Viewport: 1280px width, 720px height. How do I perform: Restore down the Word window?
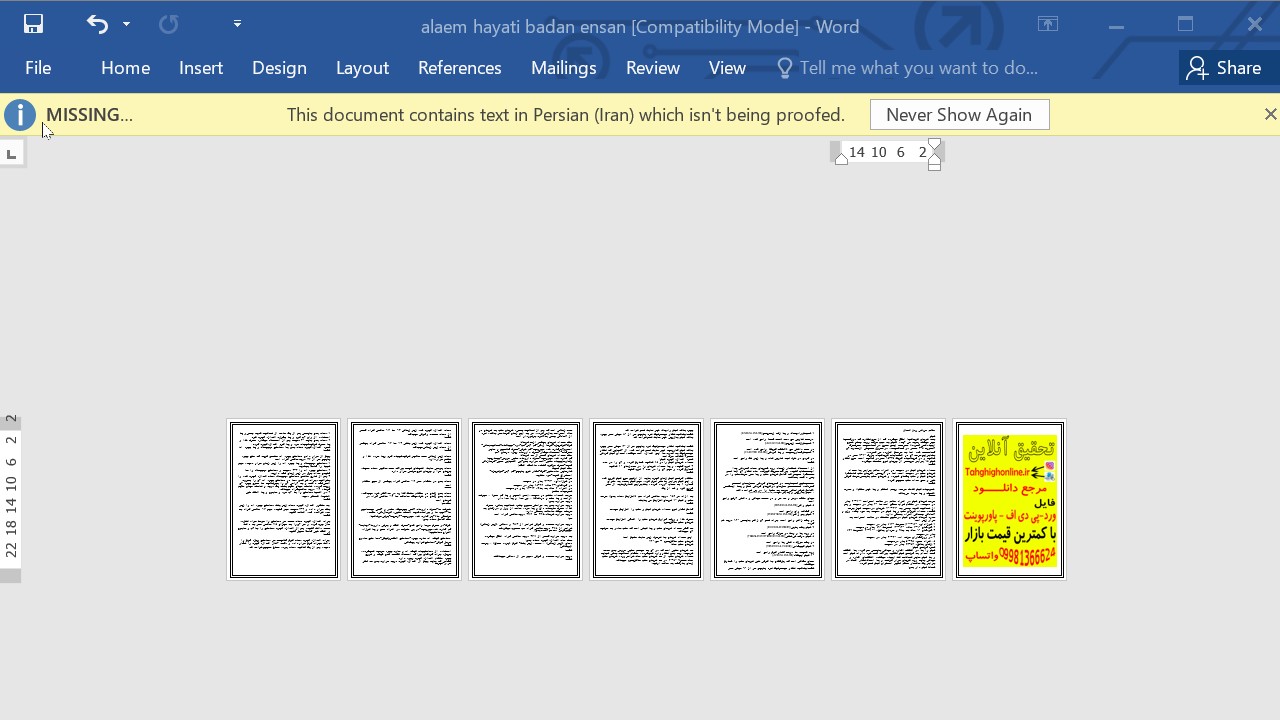1186,25
